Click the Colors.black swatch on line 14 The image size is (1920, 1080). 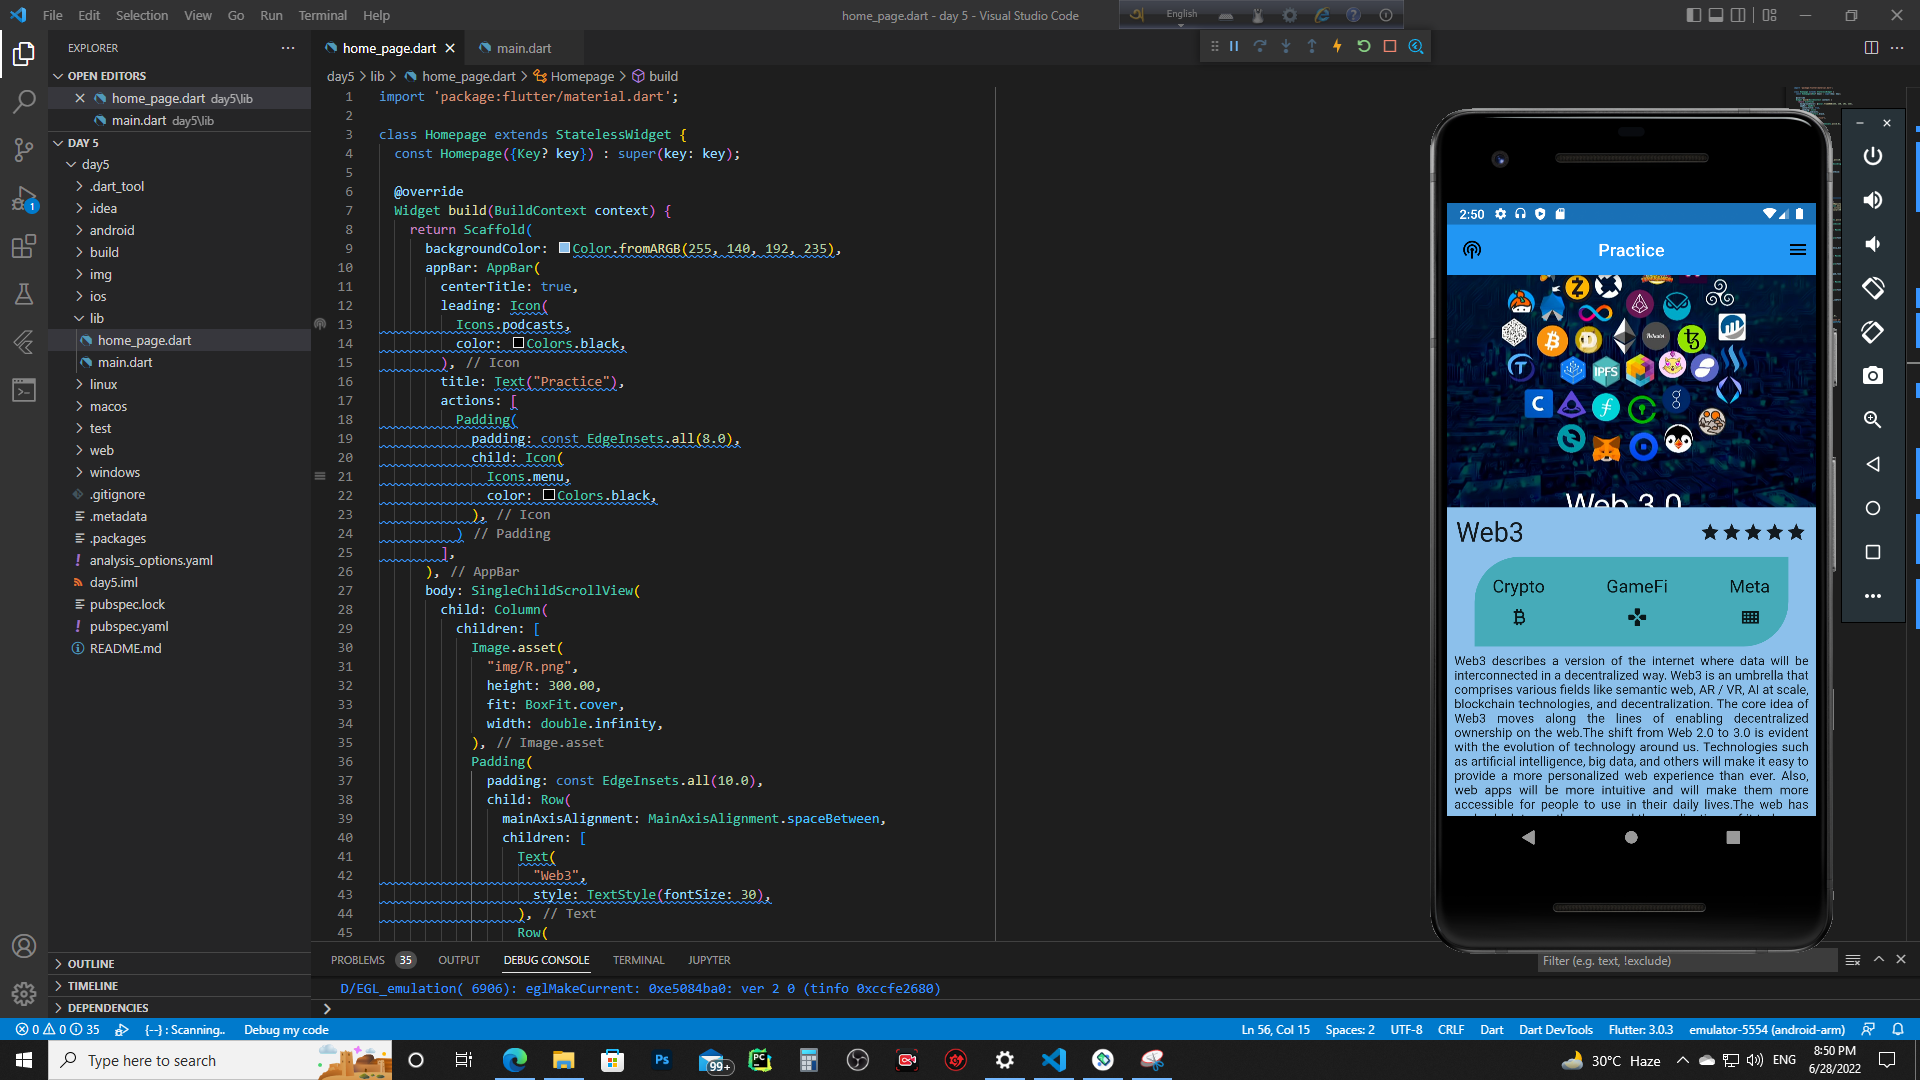518,343
